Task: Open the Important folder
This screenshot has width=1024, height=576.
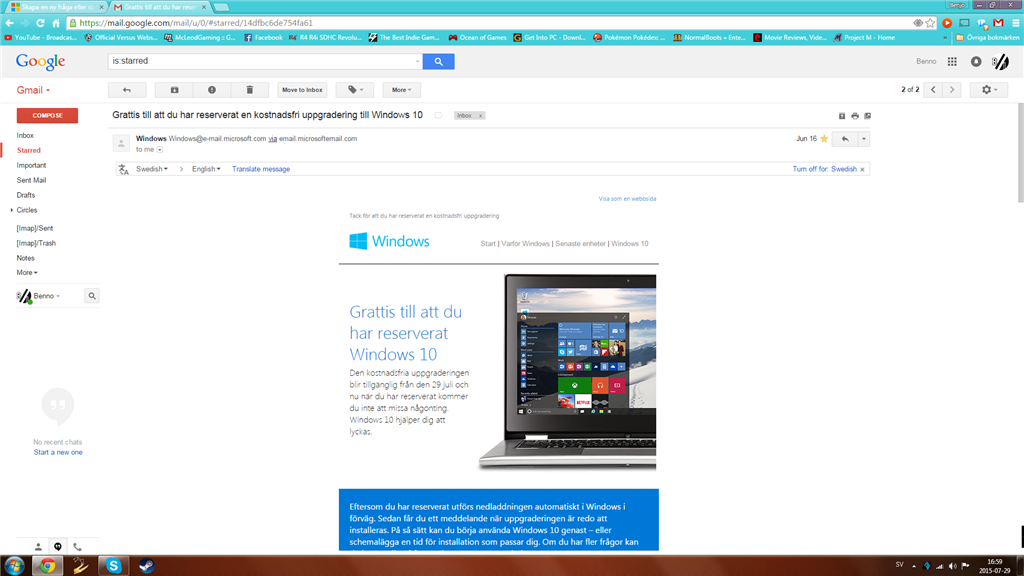Action: 31,166
